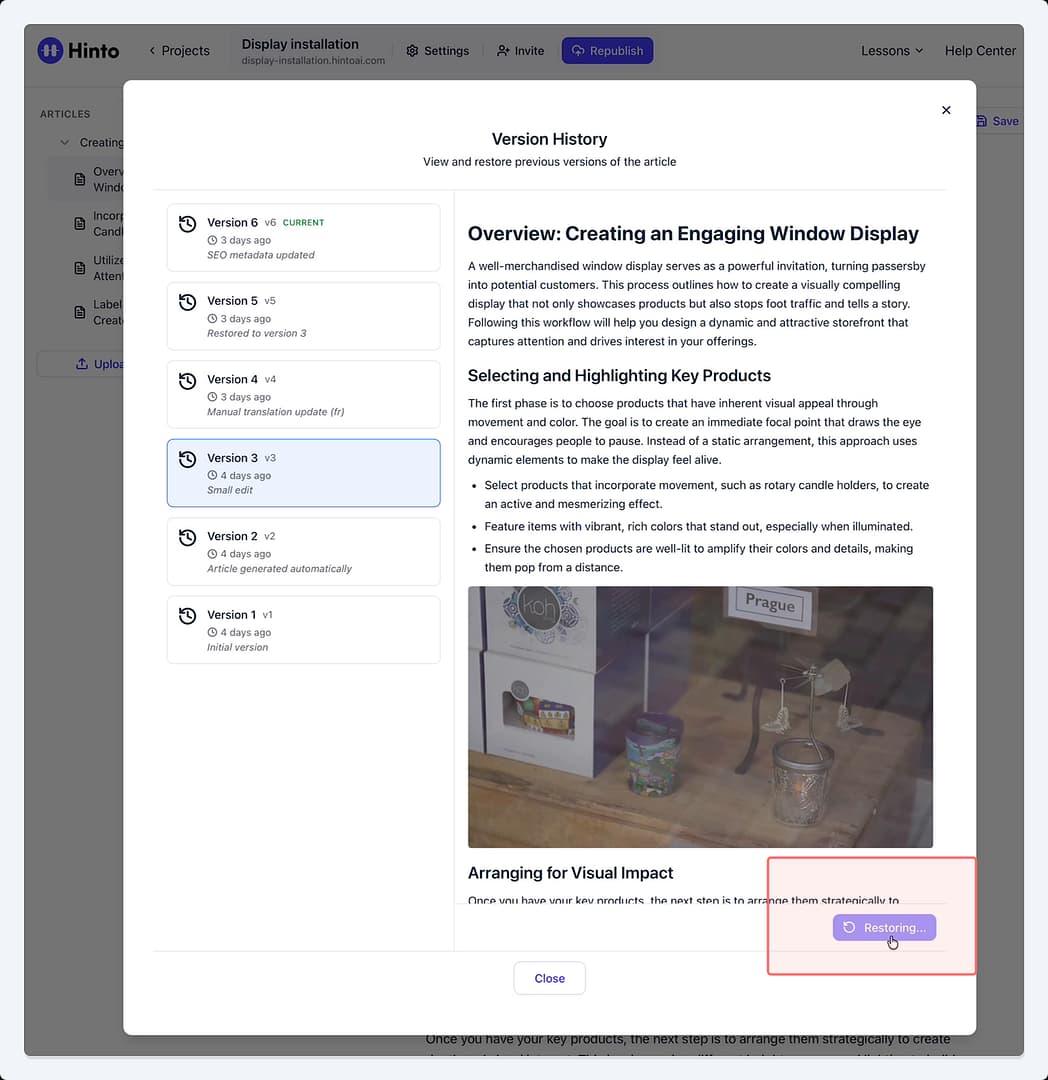Open the Lessons dropdown menu
This screenshot has height=1080, width=1048.
pyautogui.click(x=892, y=51)
